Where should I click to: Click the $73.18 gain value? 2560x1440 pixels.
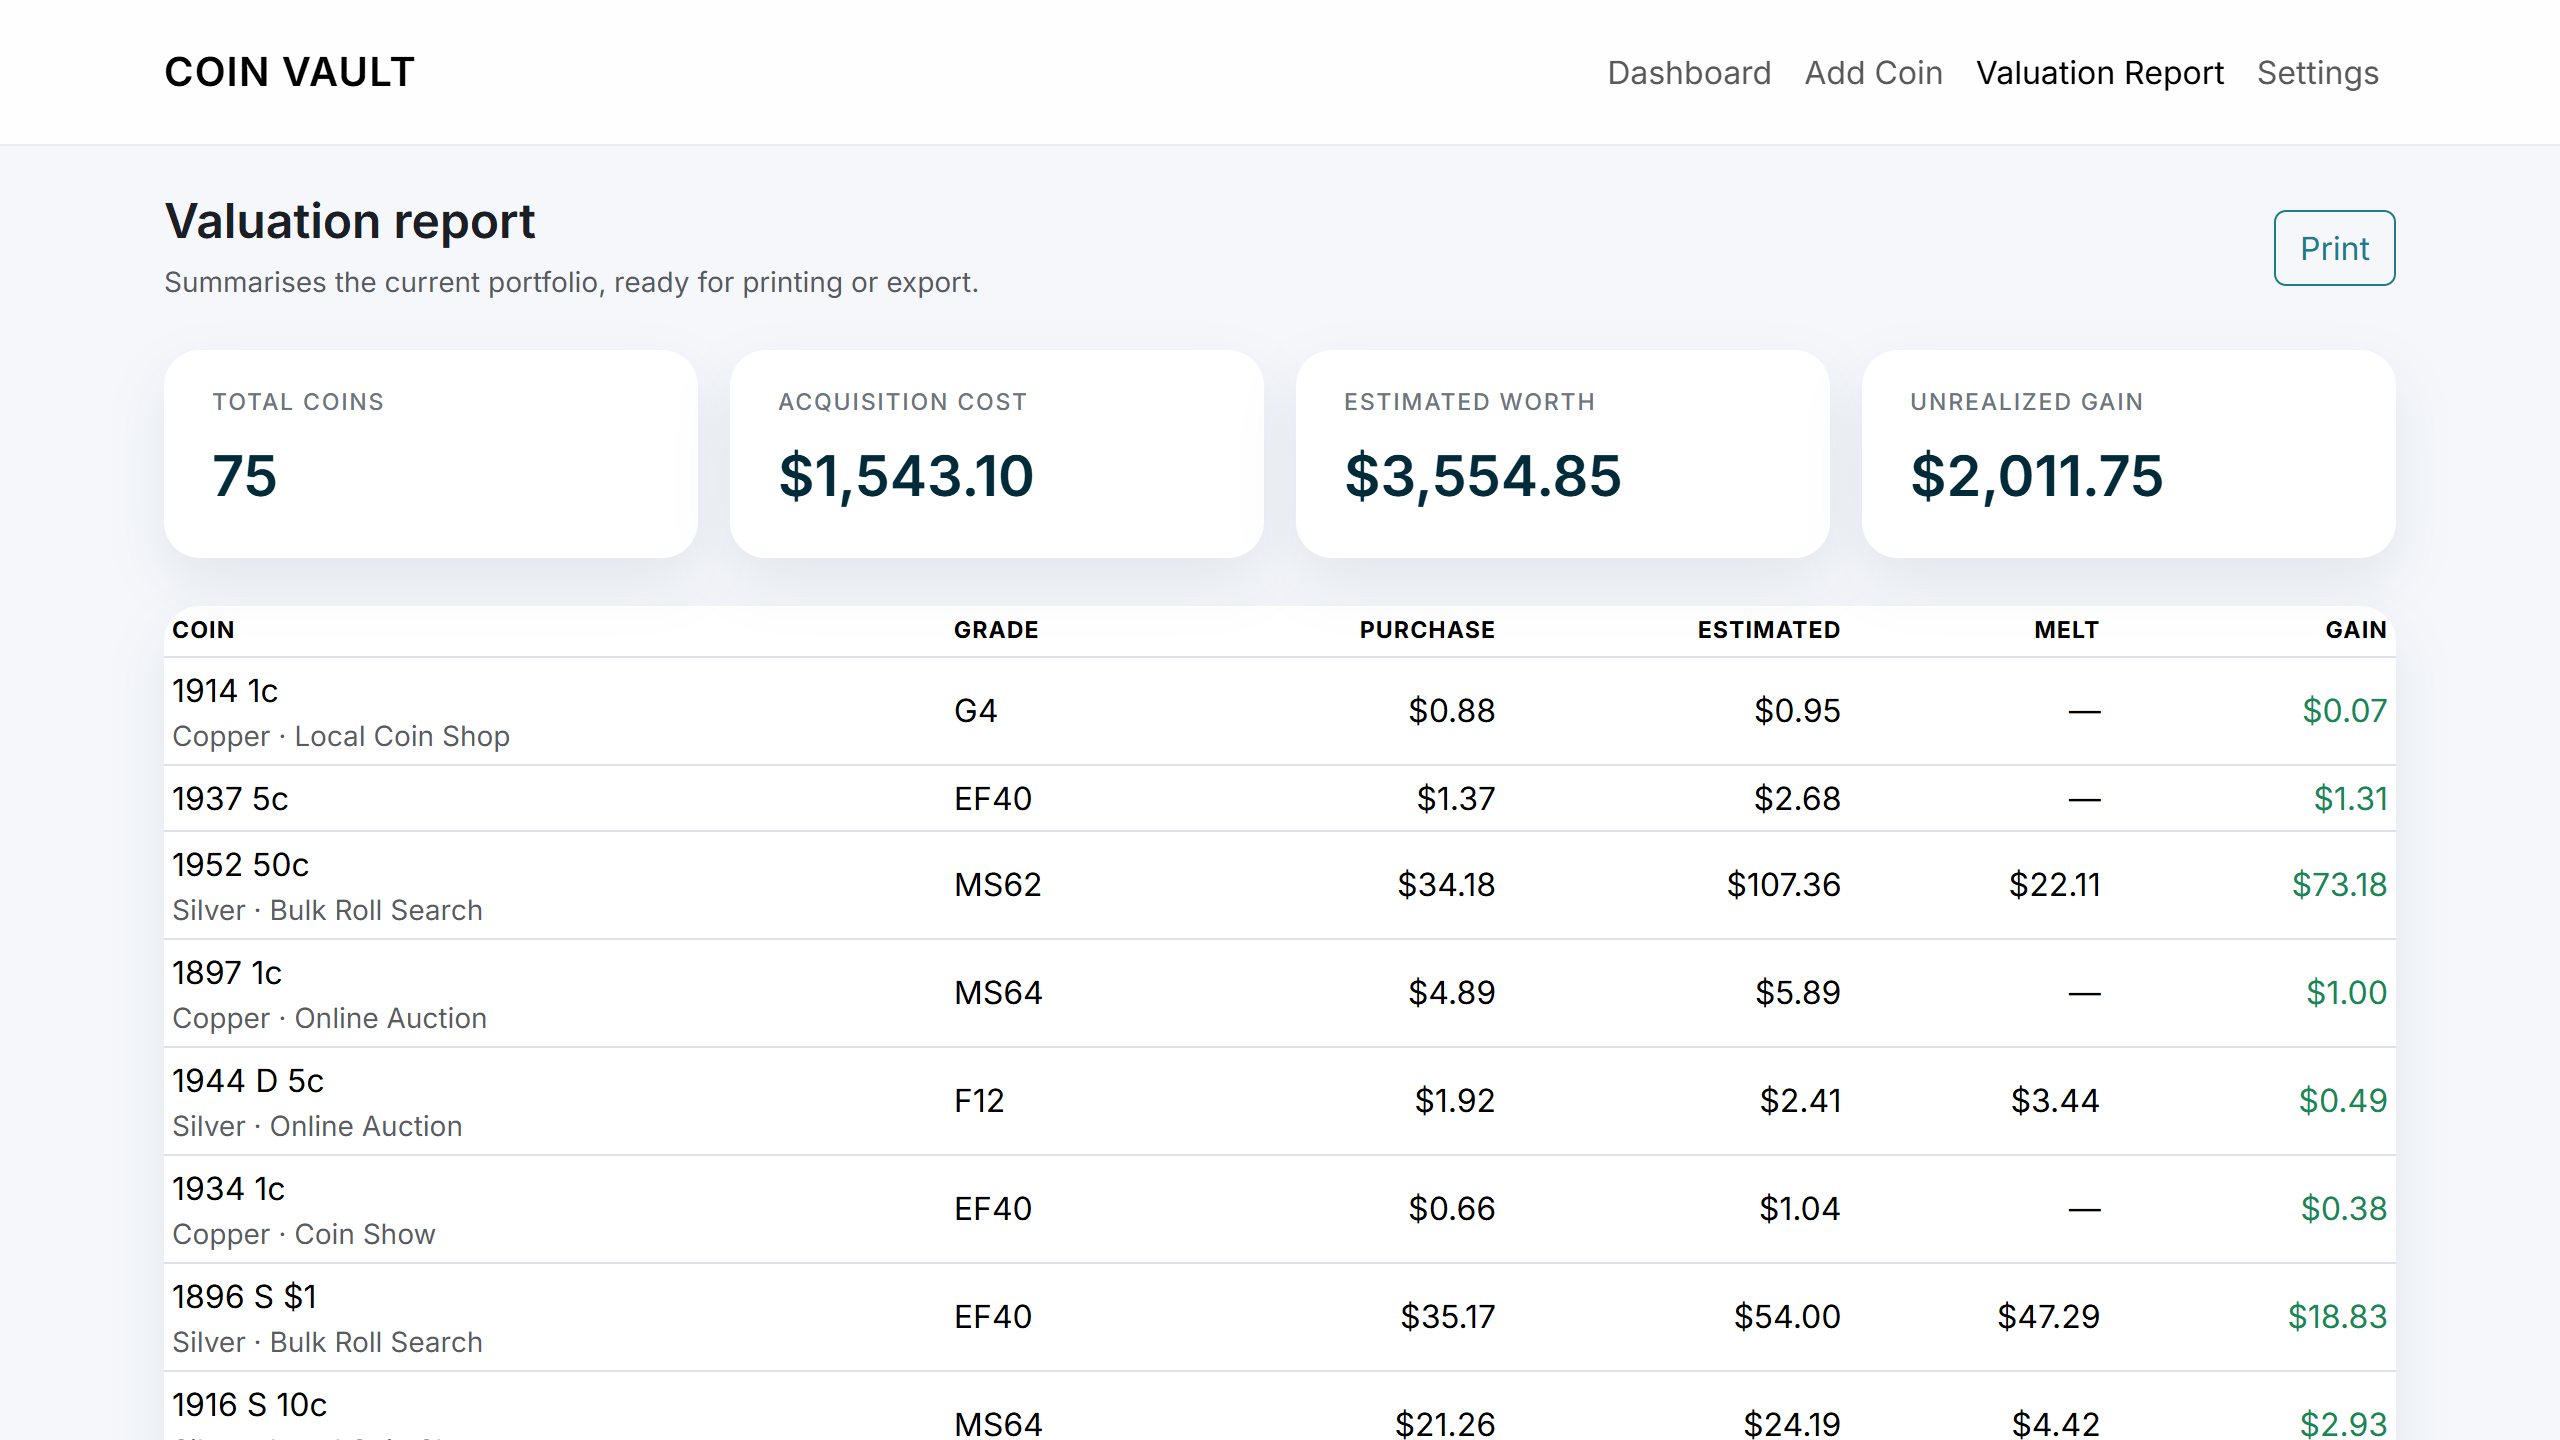[x=2340, y=884]
